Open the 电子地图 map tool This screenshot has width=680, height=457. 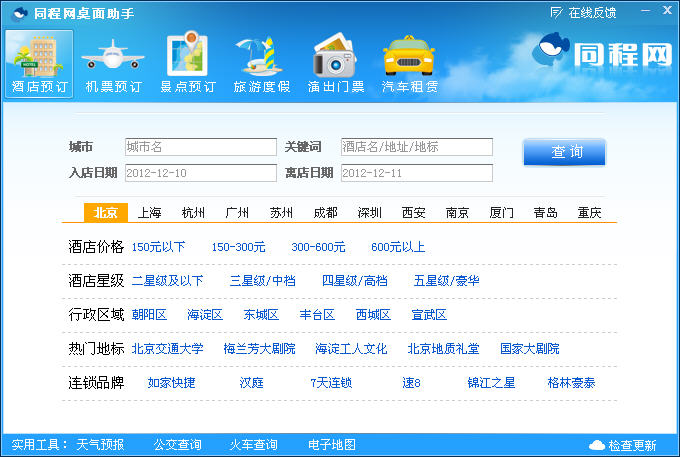(332, 445)
